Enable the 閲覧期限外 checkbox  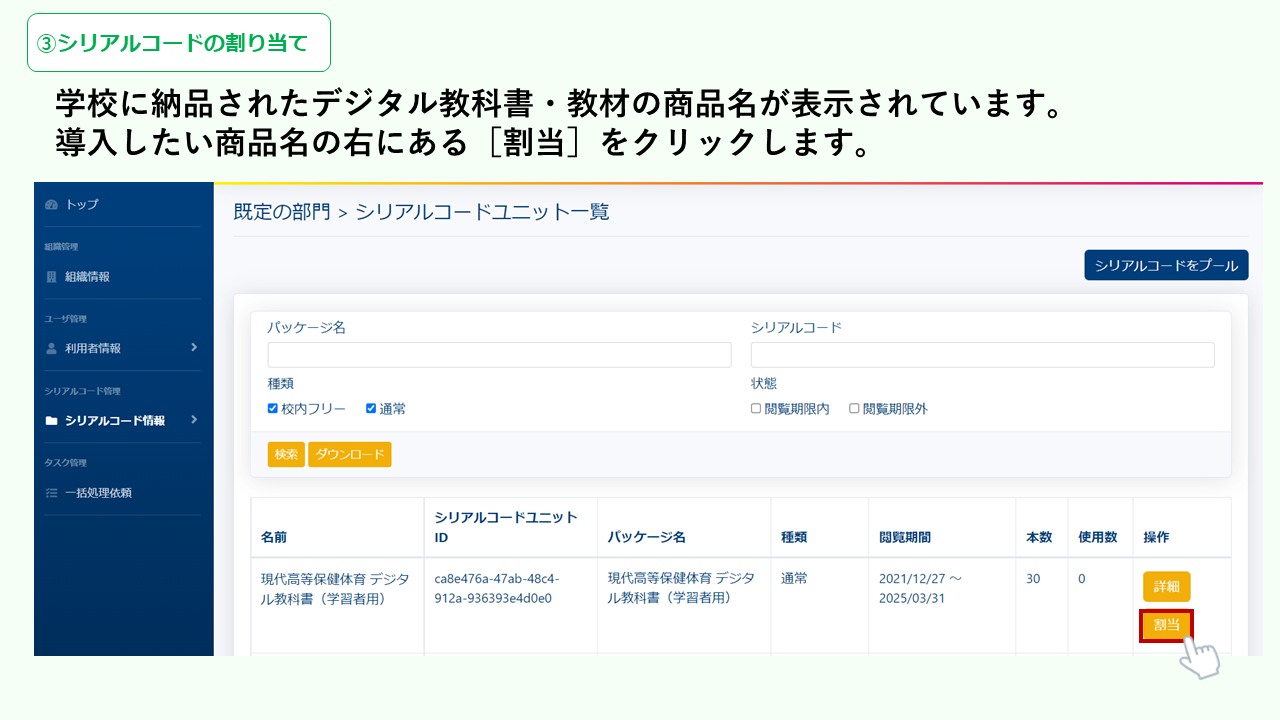point(854,409)
